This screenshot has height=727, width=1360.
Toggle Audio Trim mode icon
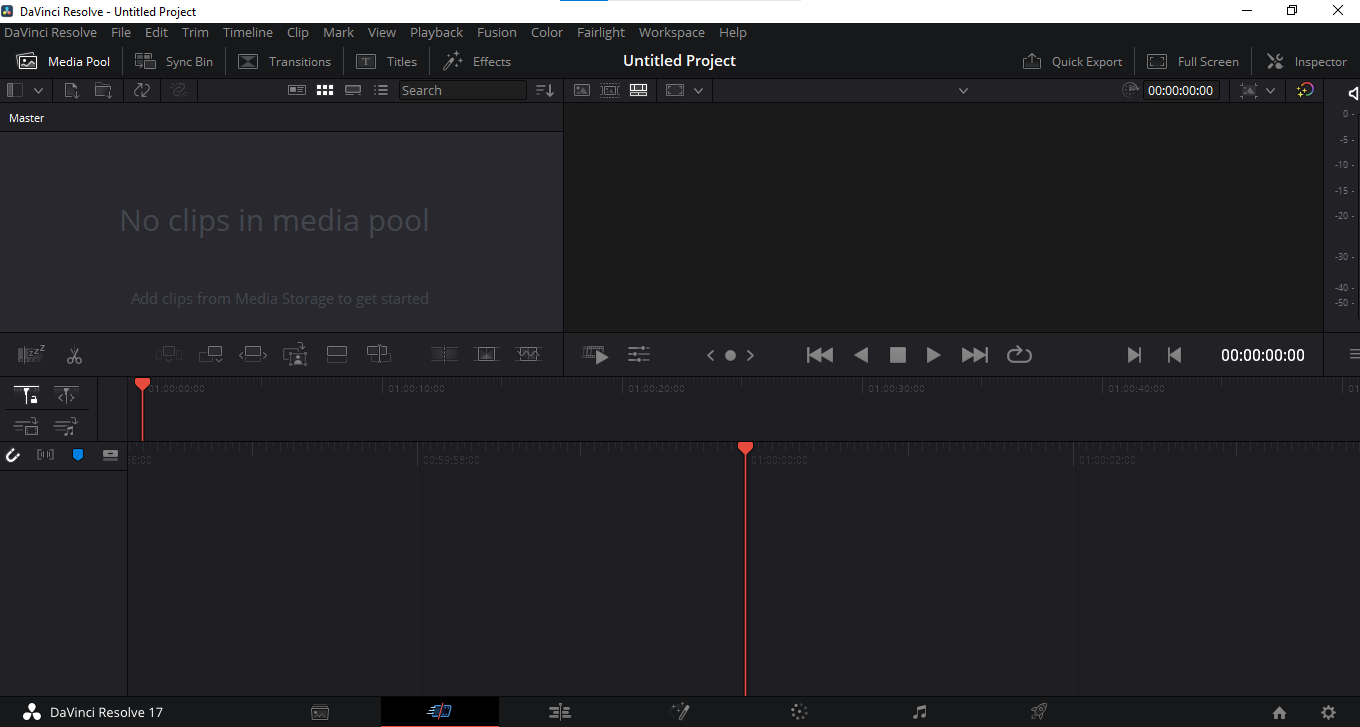45,455
